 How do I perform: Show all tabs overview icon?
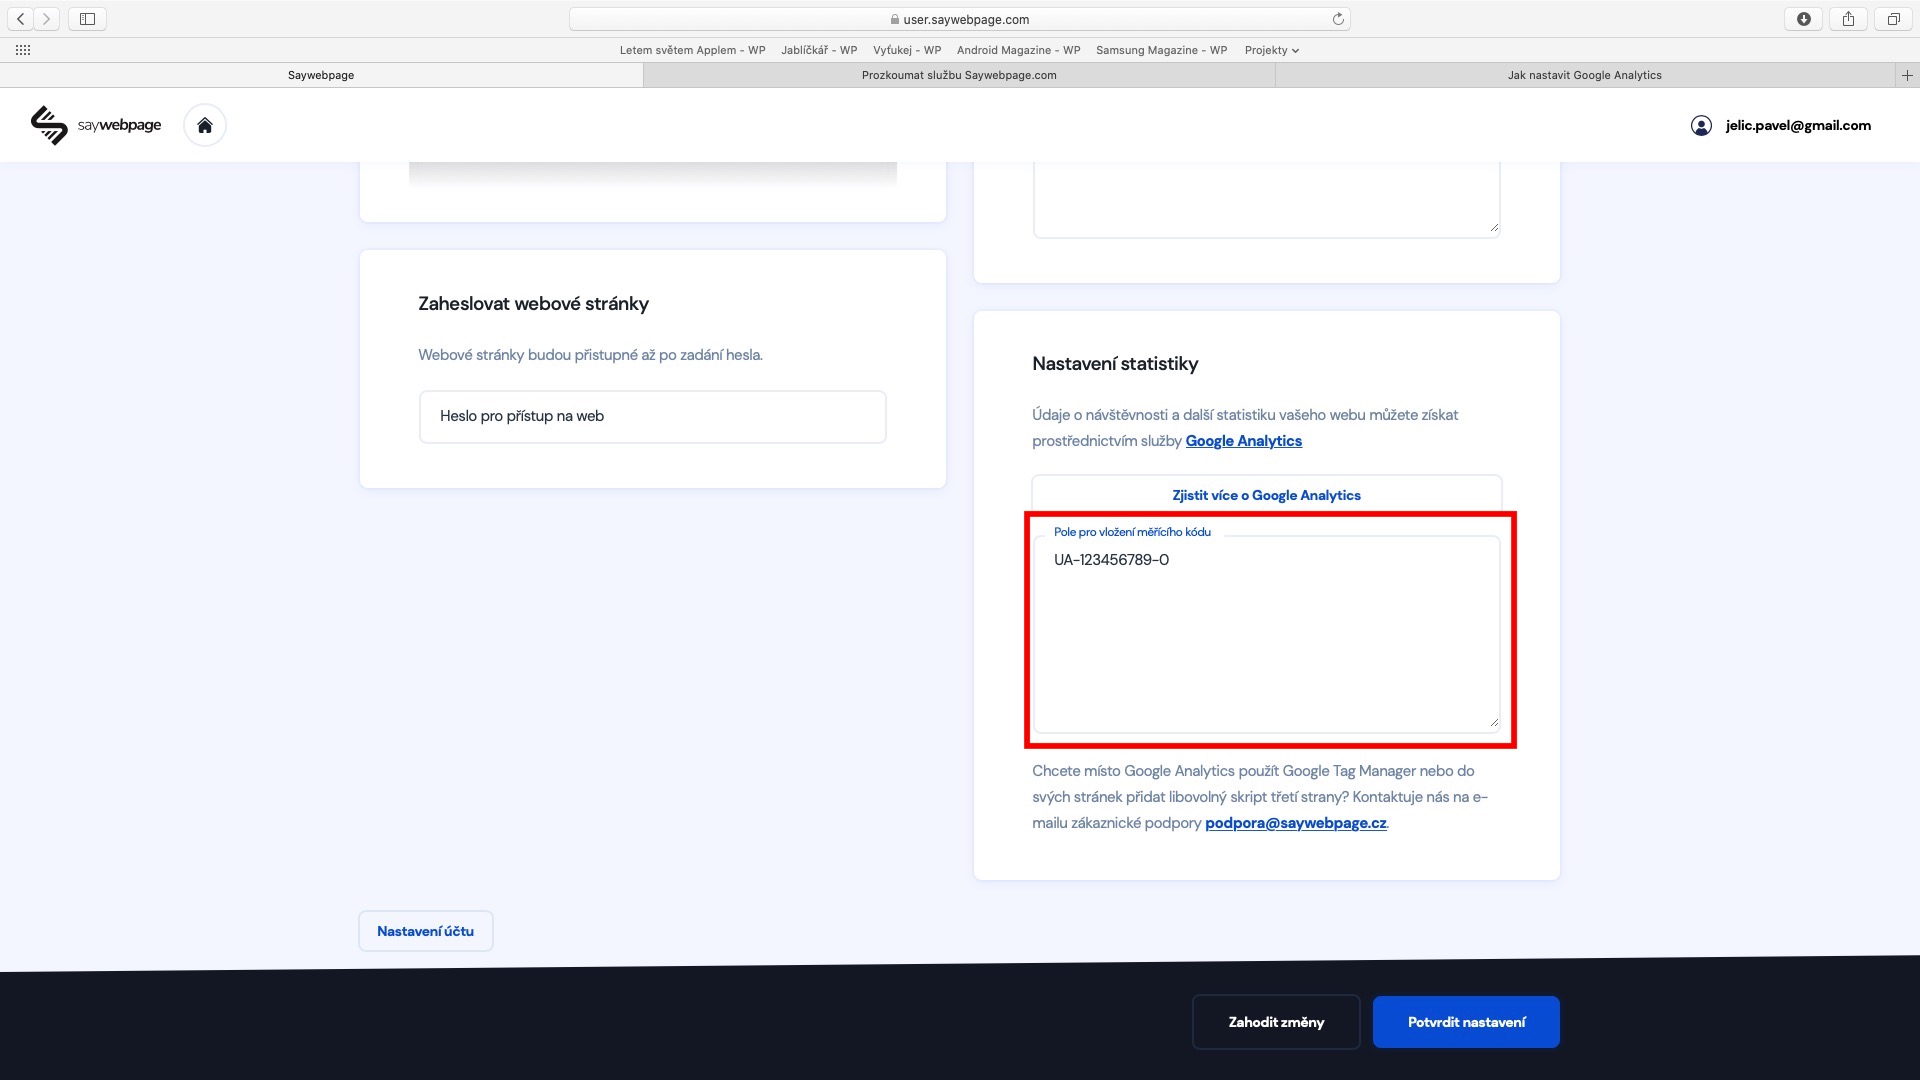(x=1893, y=19)
